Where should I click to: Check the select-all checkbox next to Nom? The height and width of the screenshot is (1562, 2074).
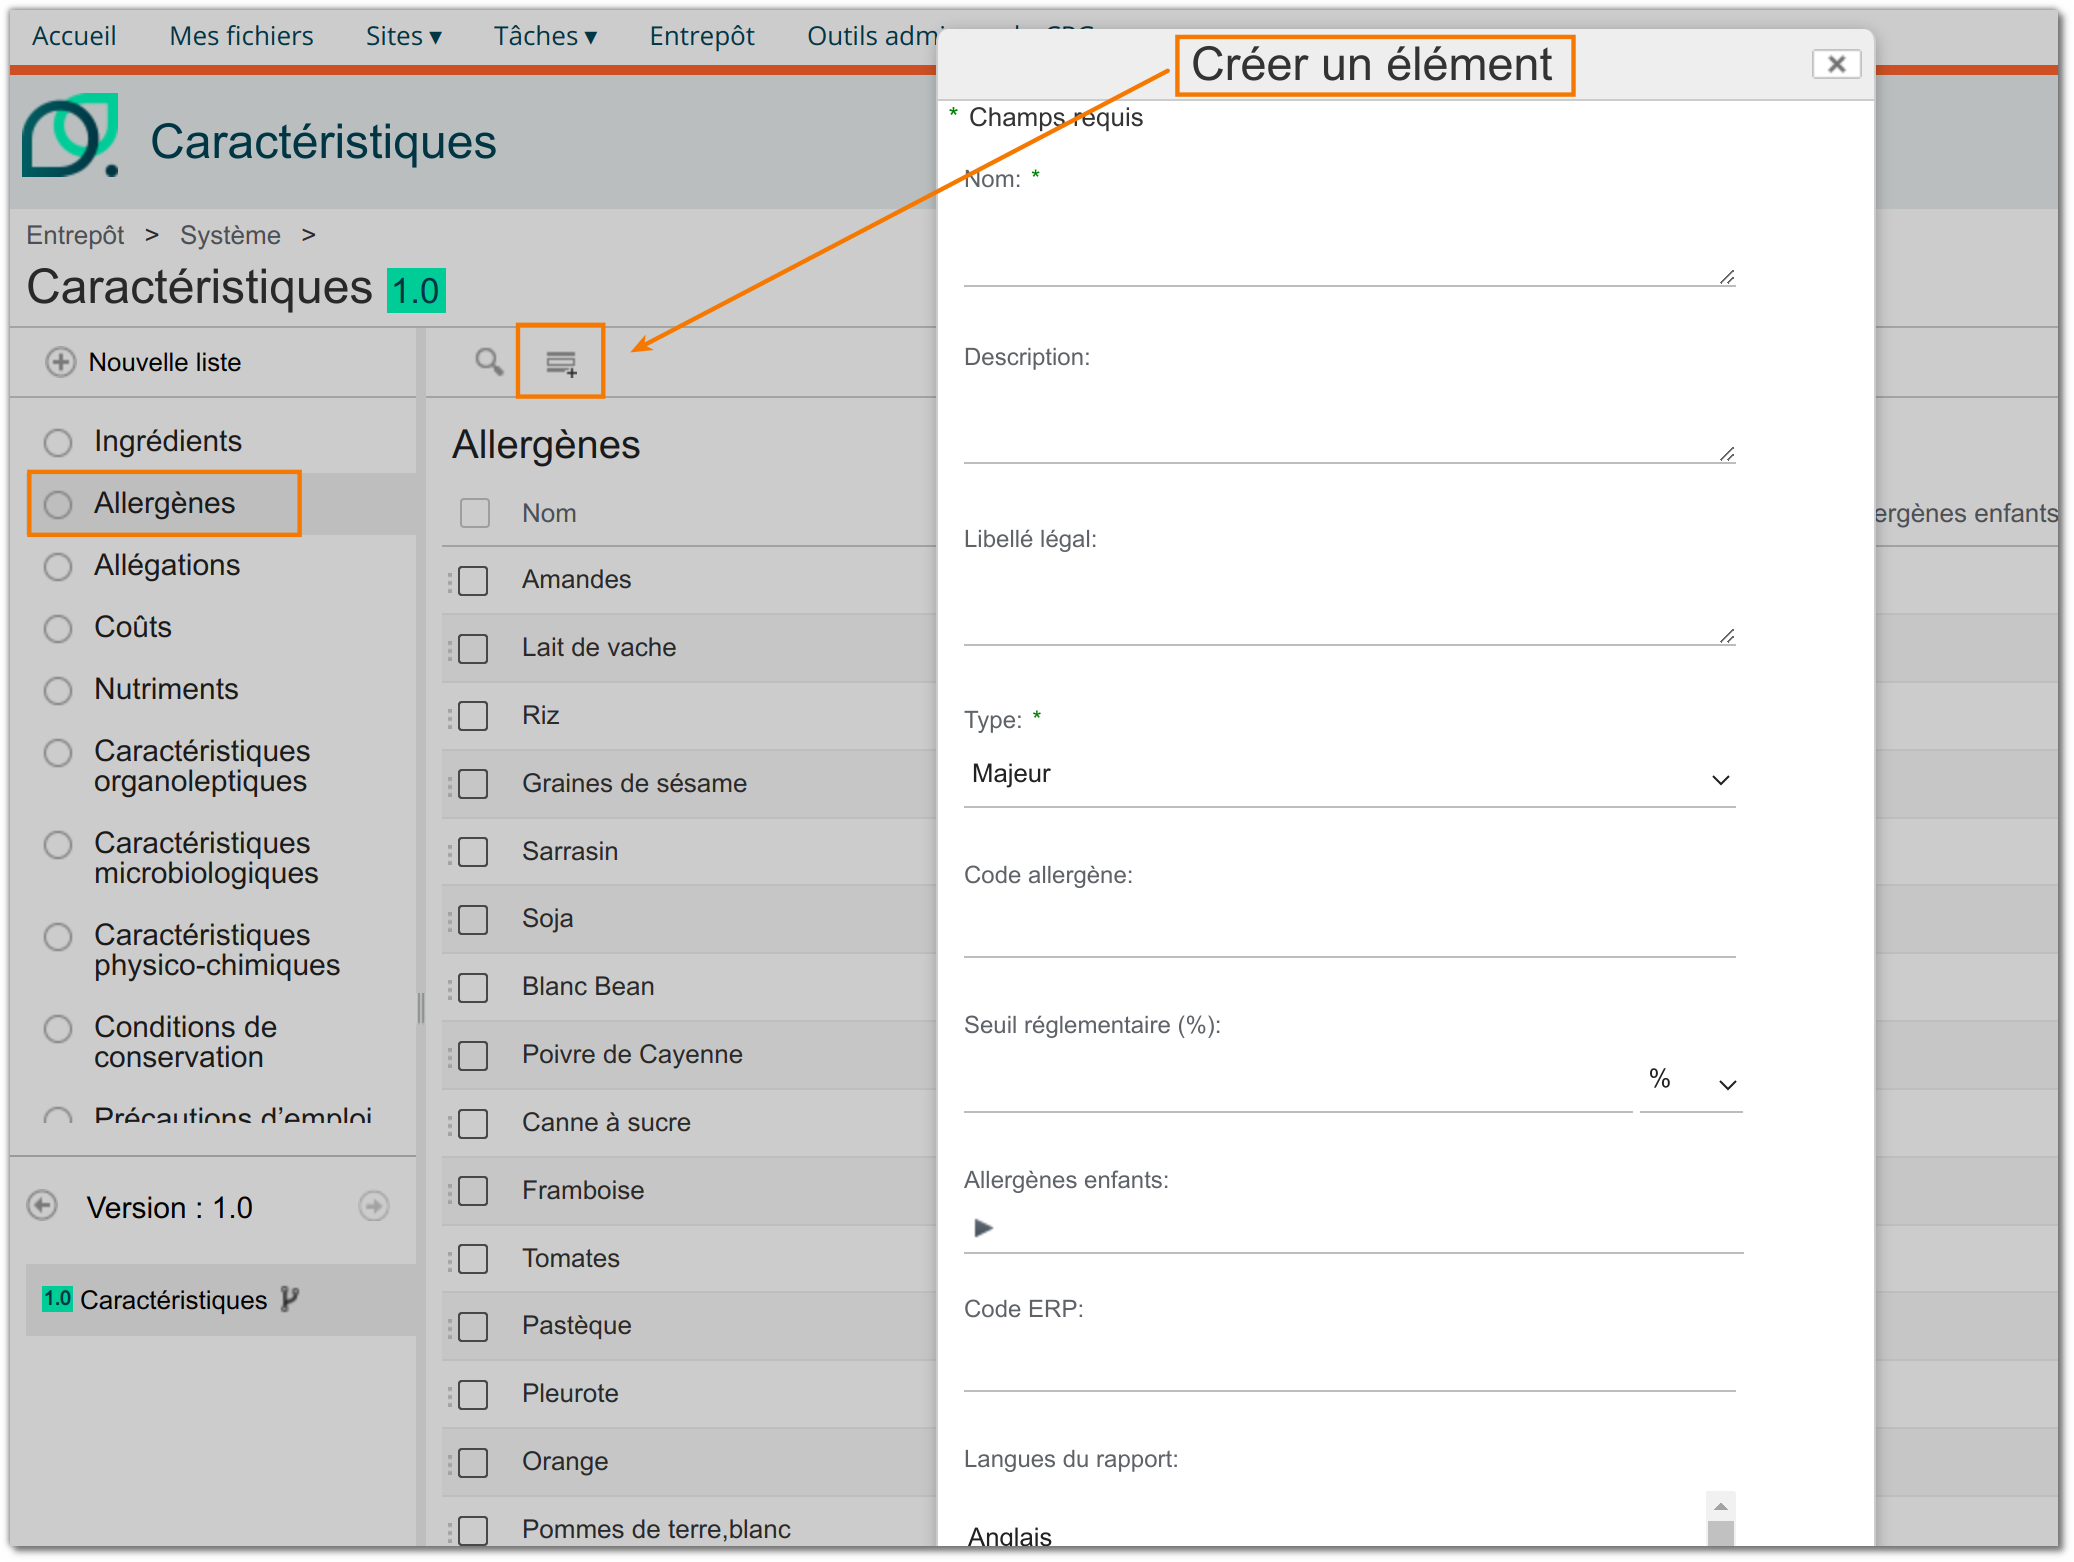tap(474, 513)
